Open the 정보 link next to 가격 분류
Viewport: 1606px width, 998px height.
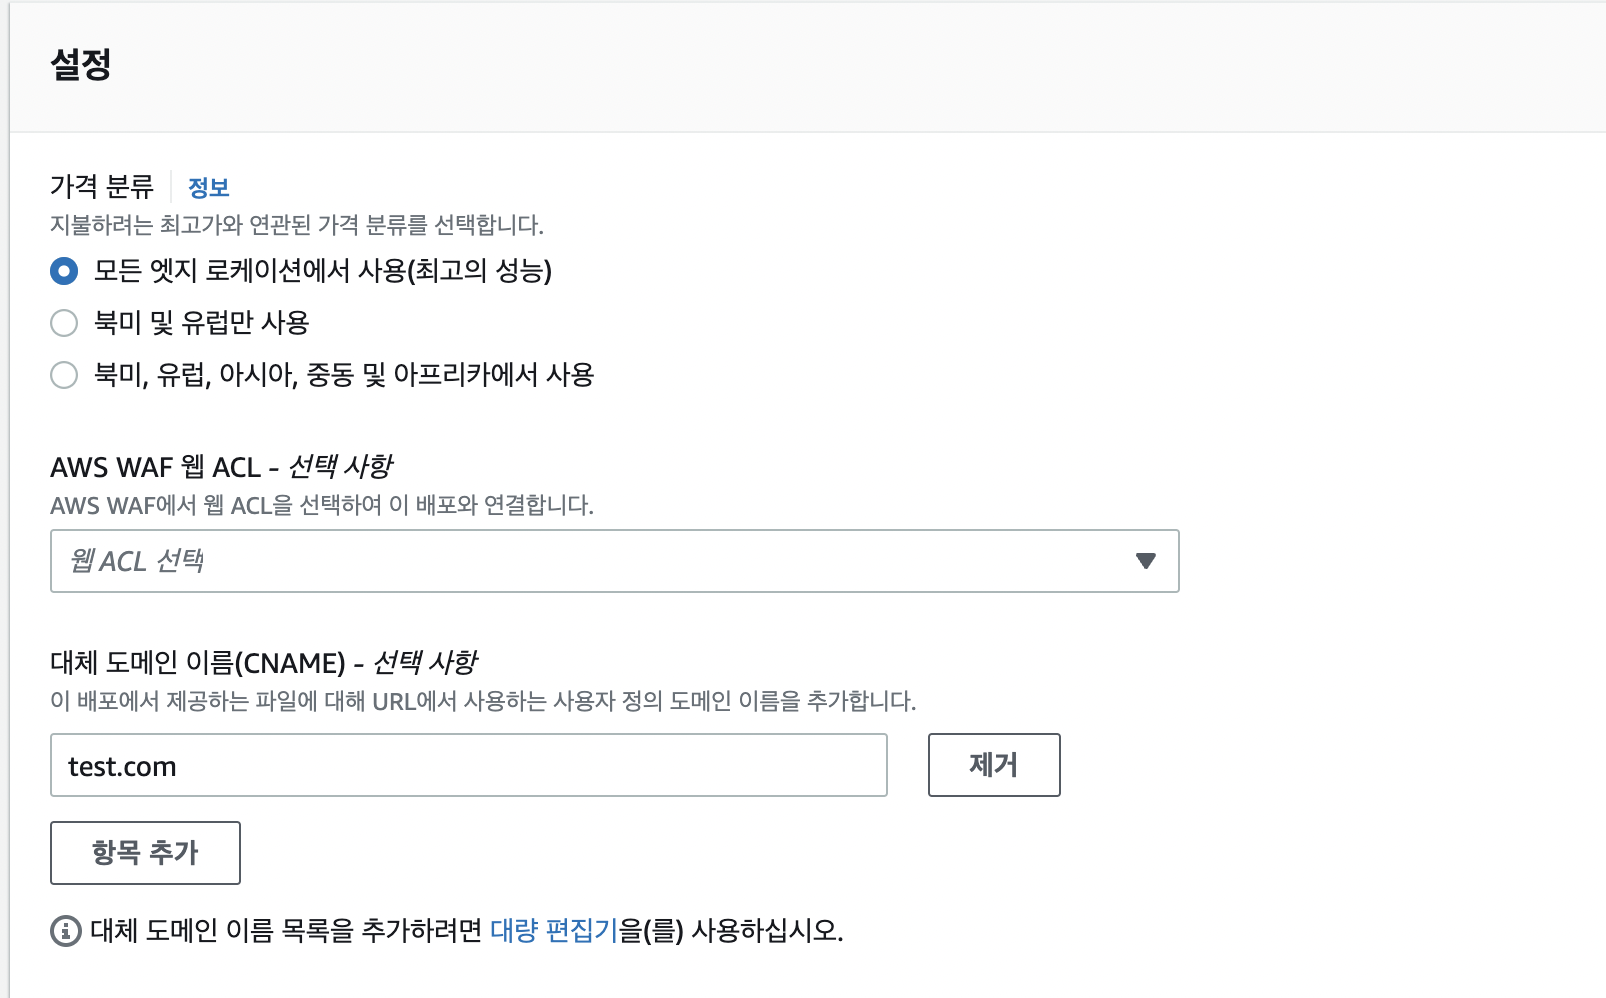pyautogui.click(x=209, y=187)
